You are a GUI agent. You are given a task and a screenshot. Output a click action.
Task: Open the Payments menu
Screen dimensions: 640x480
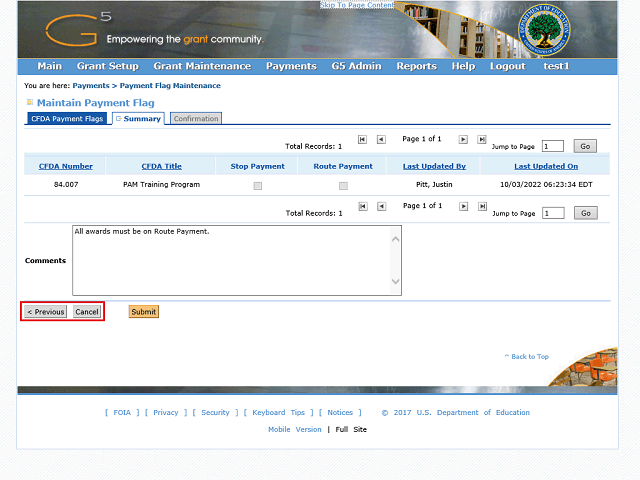click(x=291, y=66)
